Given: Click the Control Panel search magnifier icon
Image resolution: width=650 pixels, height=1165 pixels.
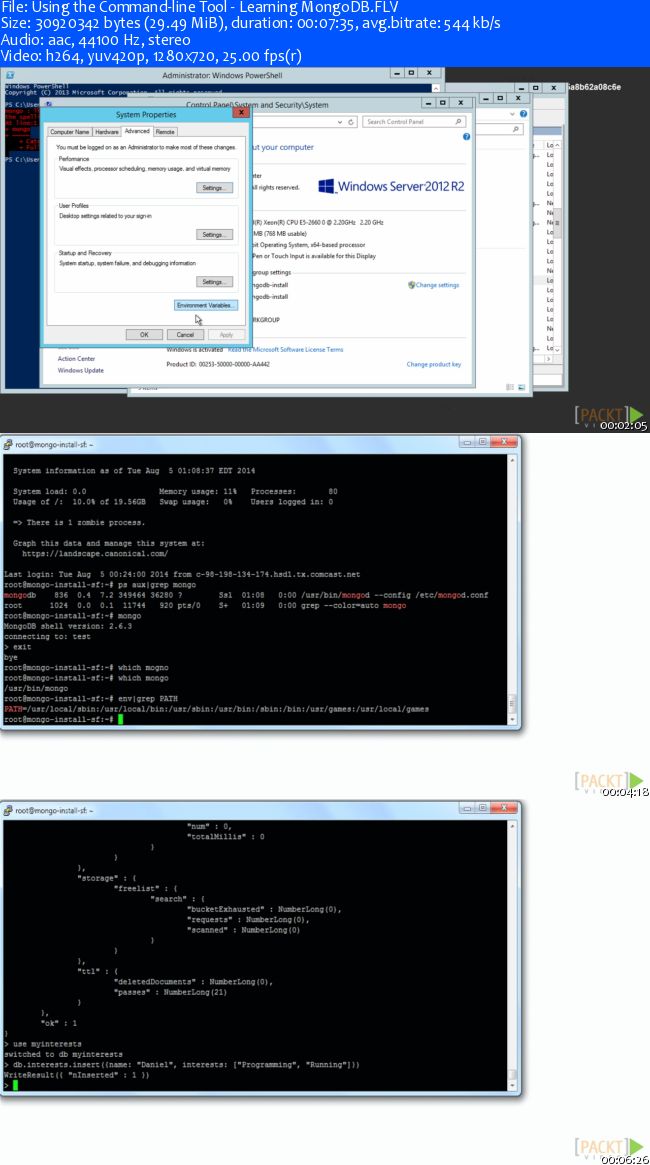Looking at the screenshot, I should pos(458,122).
